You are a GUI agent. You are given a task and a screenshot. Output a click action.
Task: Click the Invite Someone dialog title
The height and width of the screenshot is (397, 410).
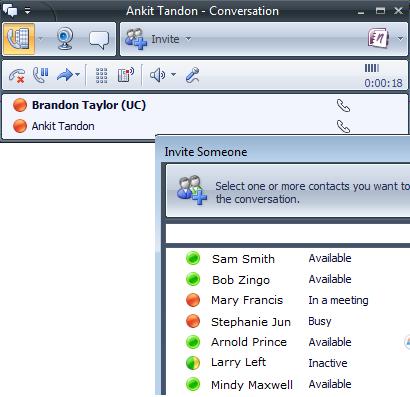click(206, 152)
